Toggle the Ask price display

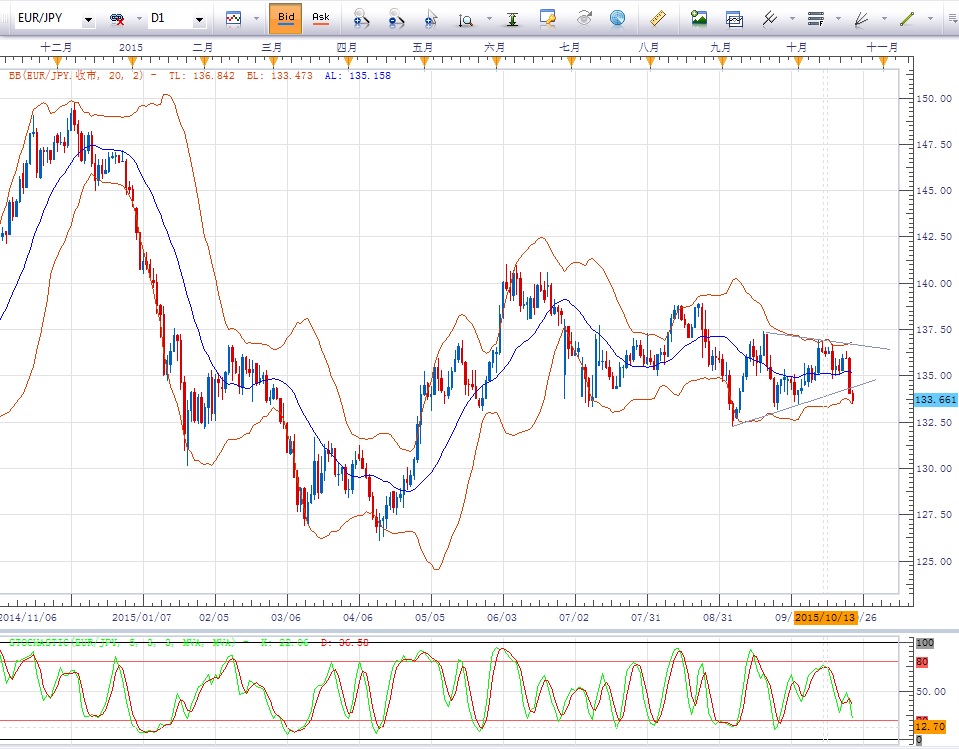point(320,18)
